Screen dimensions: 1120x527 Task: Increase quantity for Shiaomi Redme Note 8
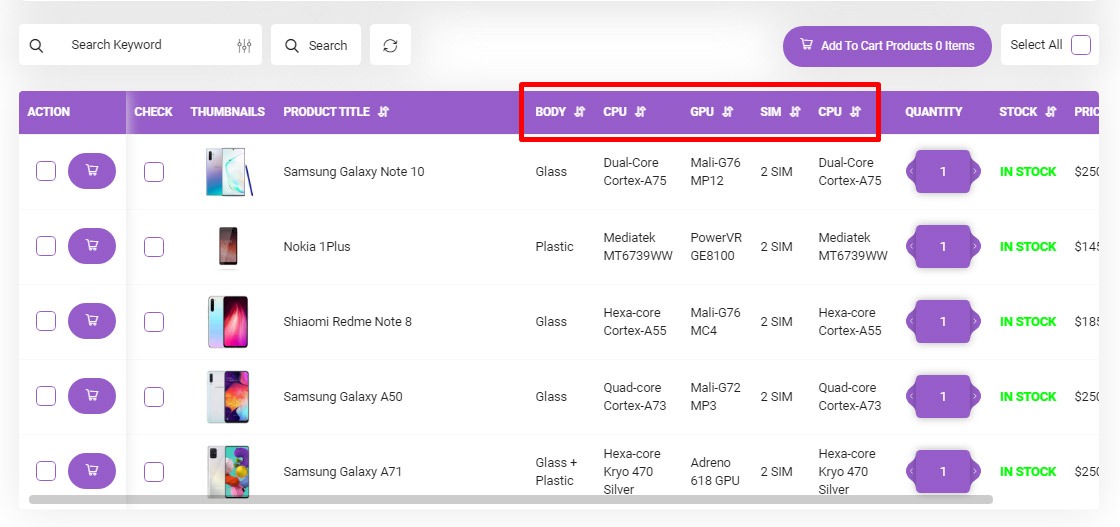coord(974,321)
